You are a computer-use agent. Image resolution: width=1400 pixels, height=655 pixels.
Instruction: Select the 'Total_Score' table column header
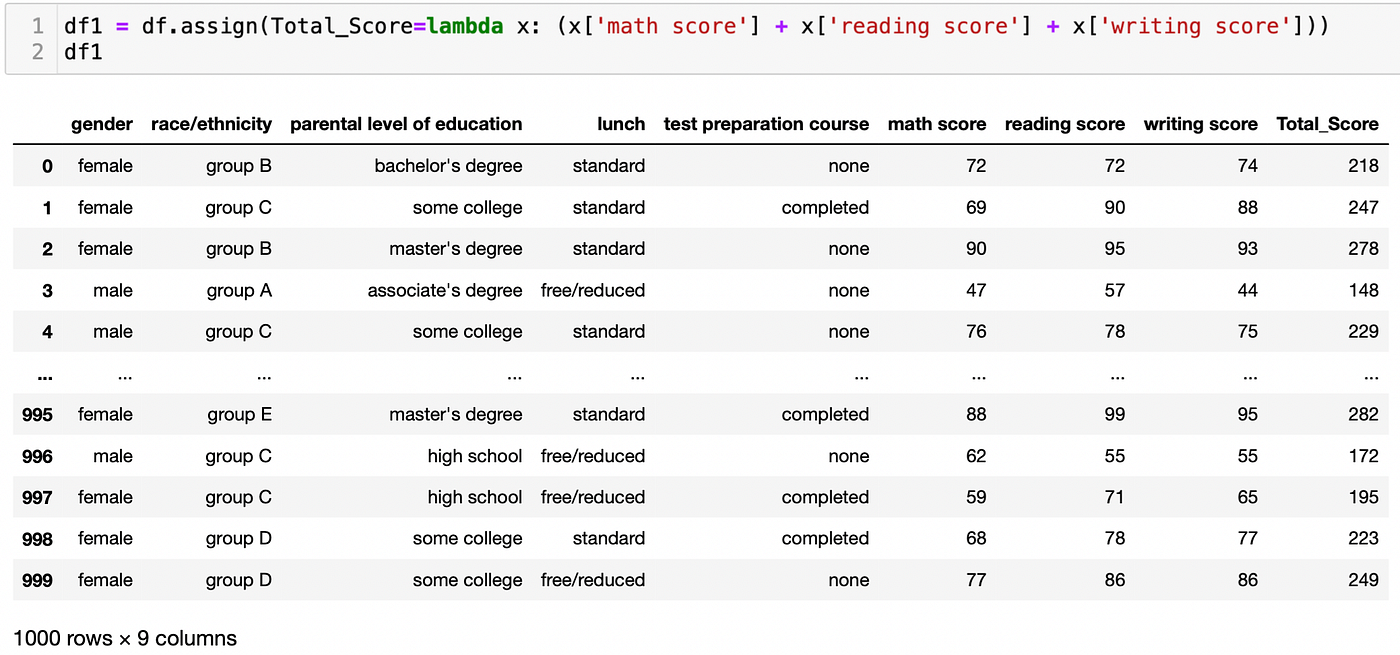tap(1327, 124)
